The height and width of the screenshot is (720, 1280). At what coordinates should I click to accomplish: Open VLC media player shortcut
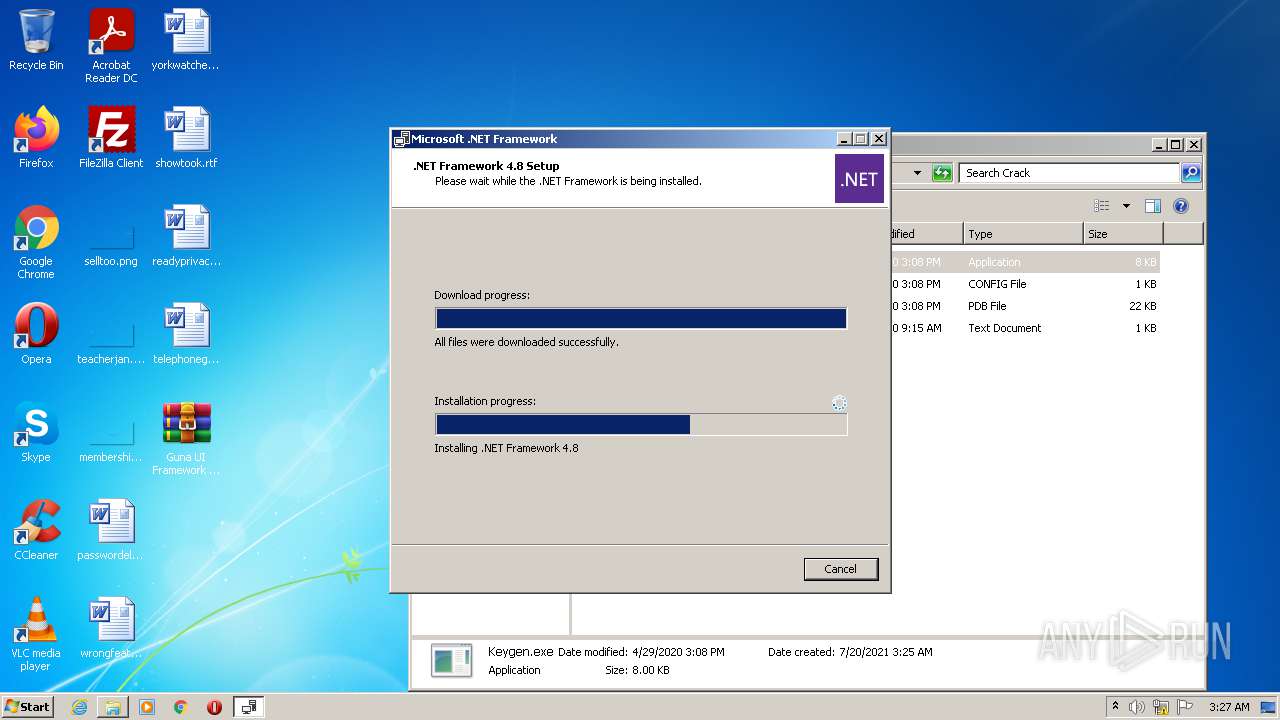36,634
